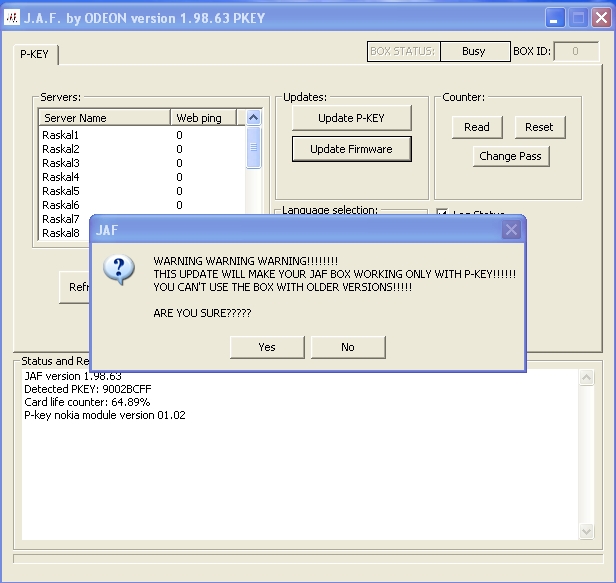Click the ARE YOU SURE????? text in the dialog

tap(202, 314)
